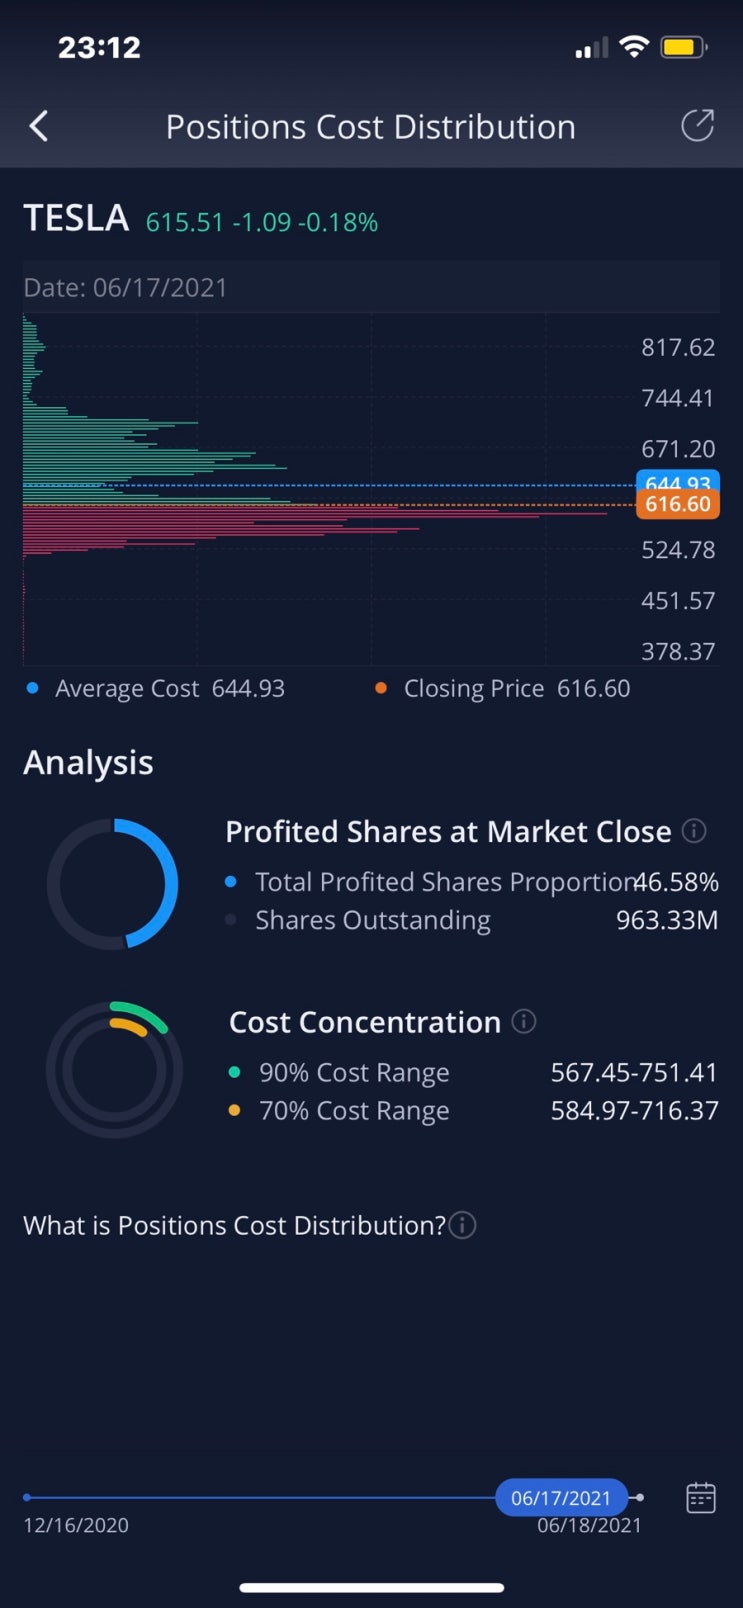Tap the 06/18/2021 end date label
This screenshot has height=1608, width=743.
(x=589, y=1525)
